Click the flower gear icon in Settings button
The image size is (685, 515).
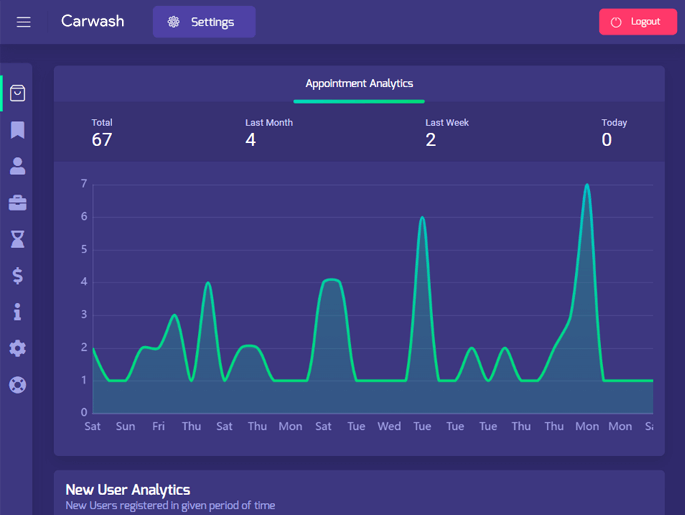tap(173, 22)
